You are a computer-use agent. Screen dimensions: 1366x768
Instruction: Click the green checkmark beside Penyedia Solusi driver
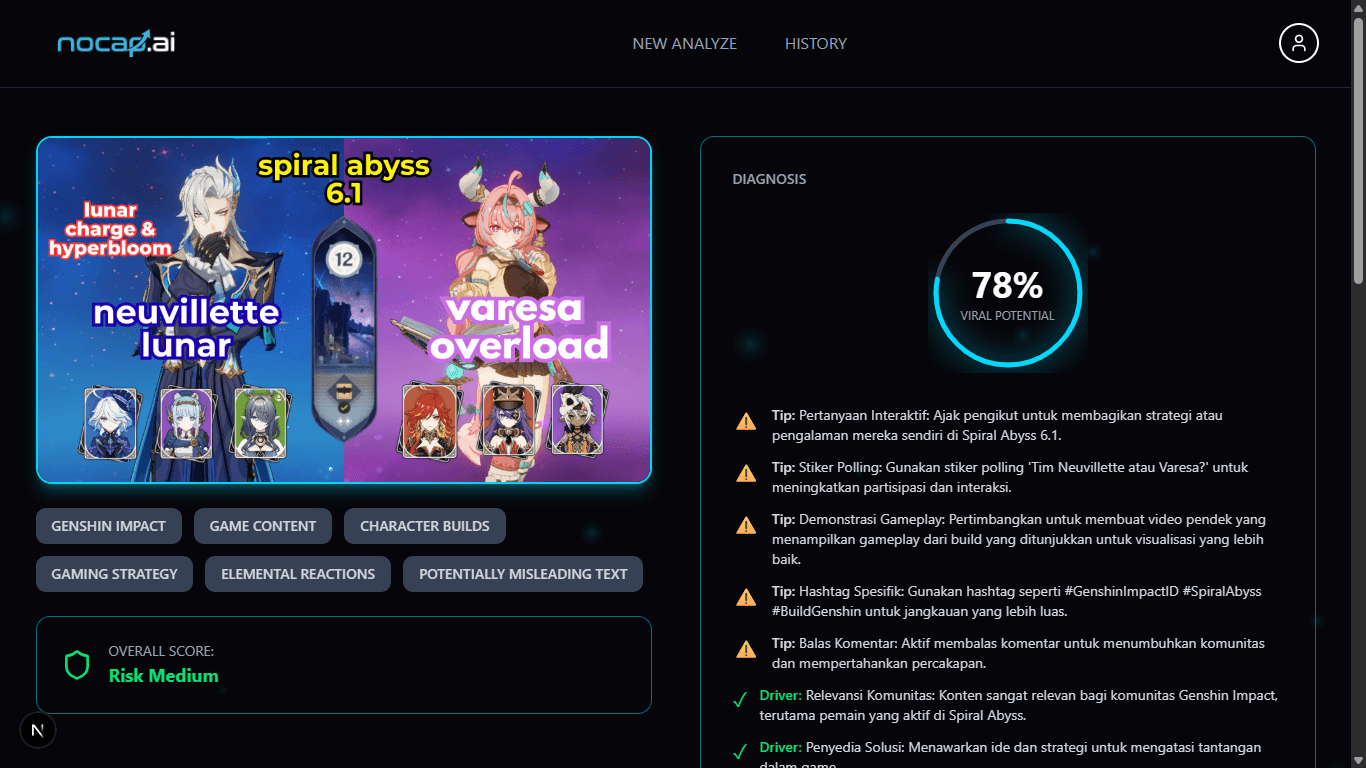pyautogui.click(x=741, y=751)
